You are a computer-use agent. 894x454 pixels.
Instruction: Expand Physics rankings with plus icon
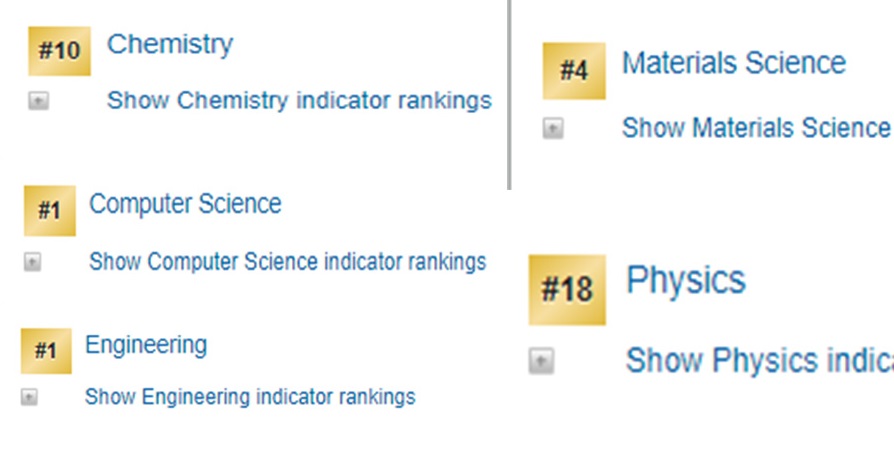point(541,360)
